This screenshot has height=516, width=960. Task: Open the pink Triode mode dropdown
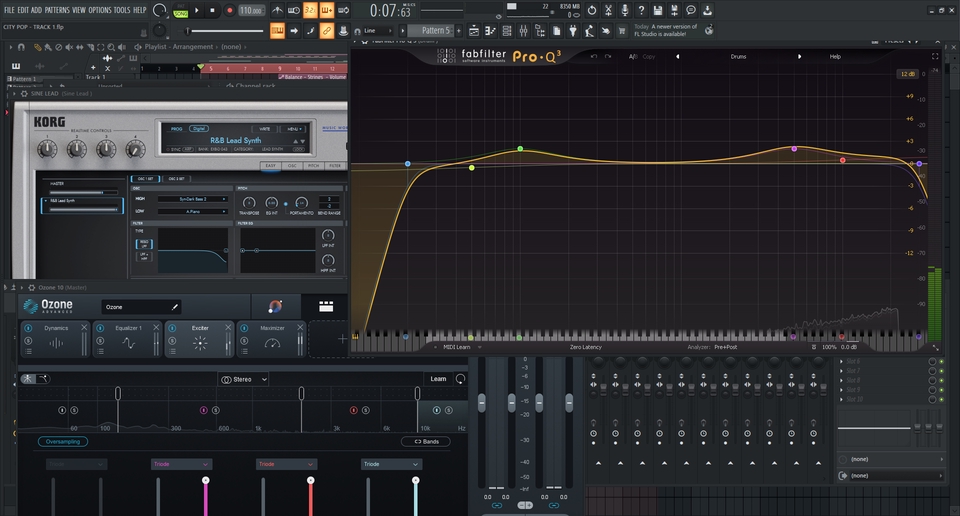[x=181, y=464]
